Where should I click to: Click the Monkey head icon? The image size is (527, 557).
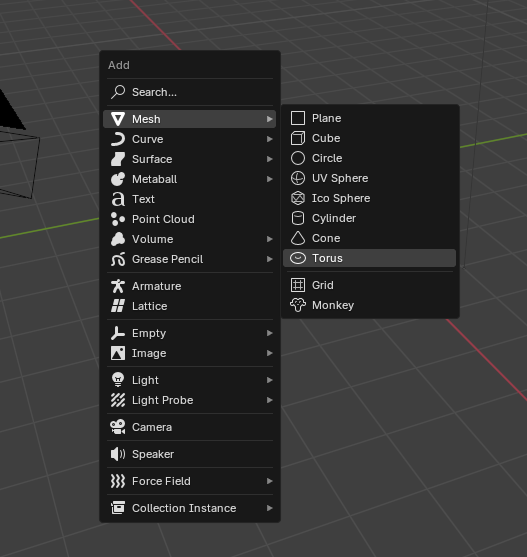coord(298,305)
